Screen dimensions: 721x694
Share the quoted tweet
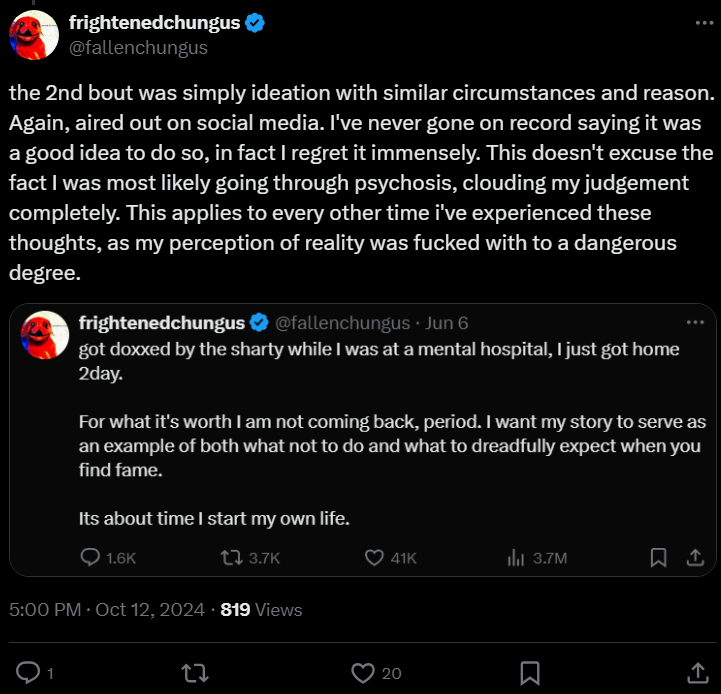(693, 557)
